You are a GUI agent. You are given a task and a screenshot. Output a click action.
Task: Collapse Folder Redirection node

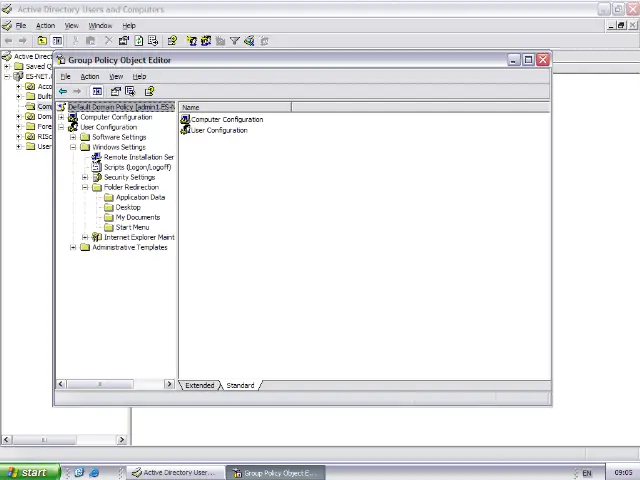pos(85,187)
